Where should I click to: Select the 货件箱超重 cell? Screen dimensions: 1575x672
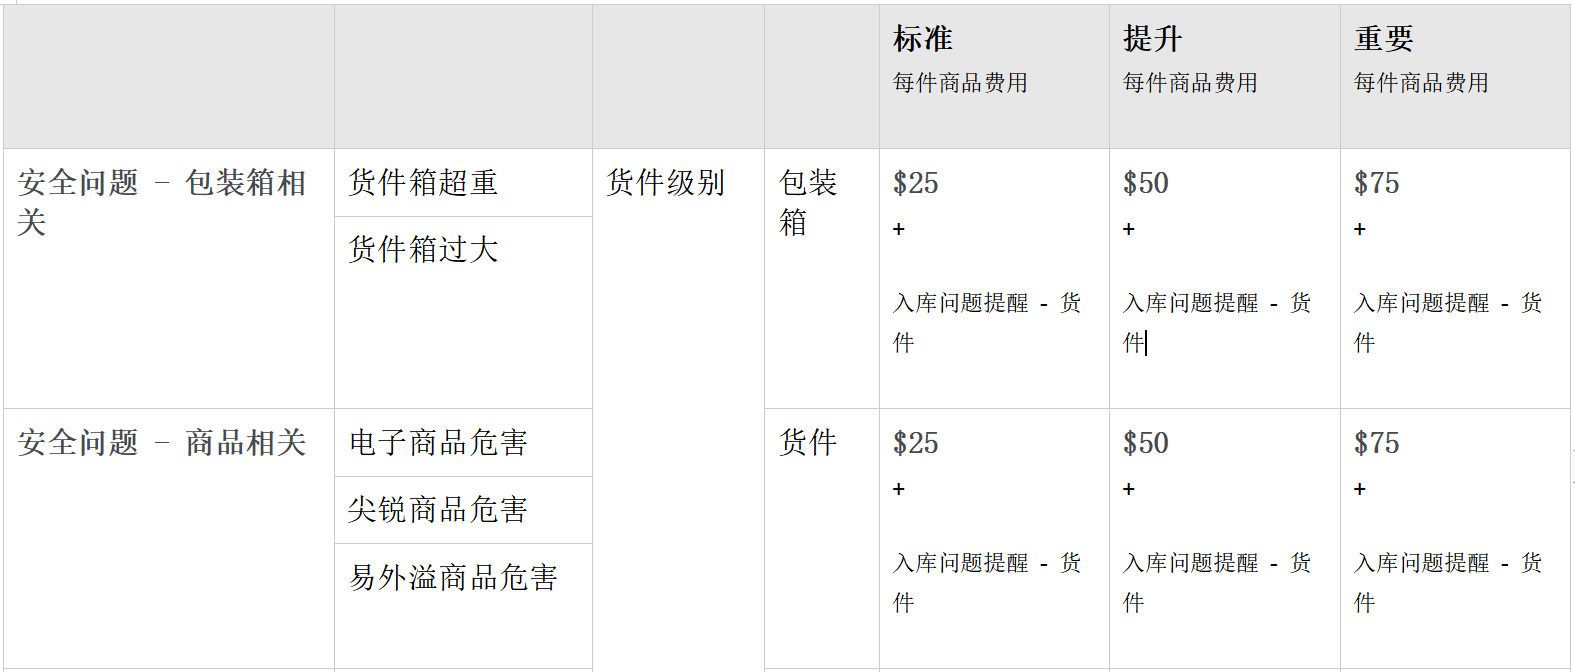[x=463, y=183]
